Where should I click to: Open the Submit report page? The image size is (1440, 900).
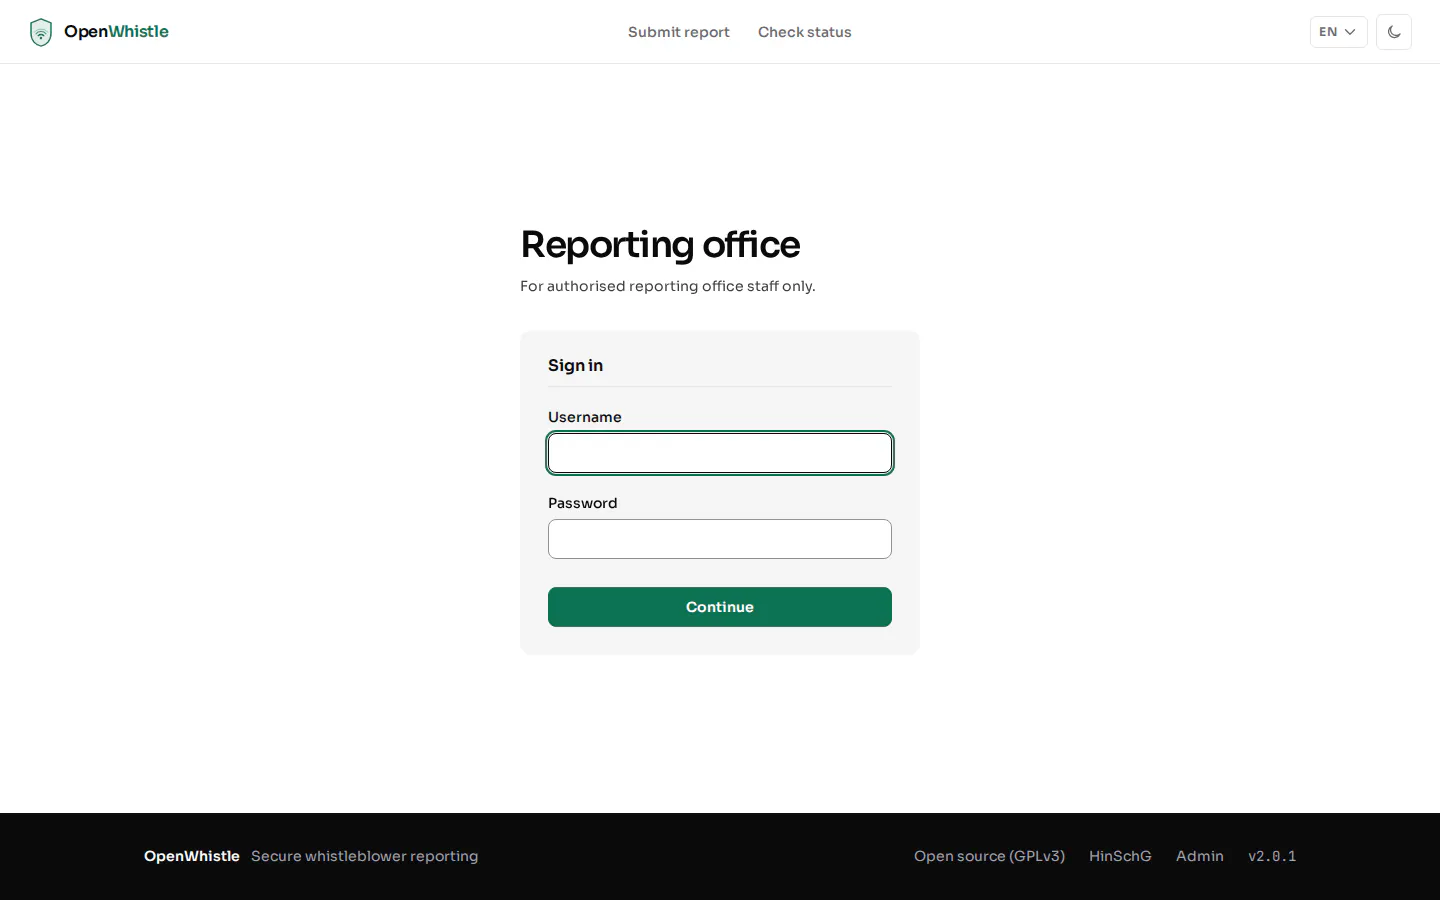(x=679, y=32)
